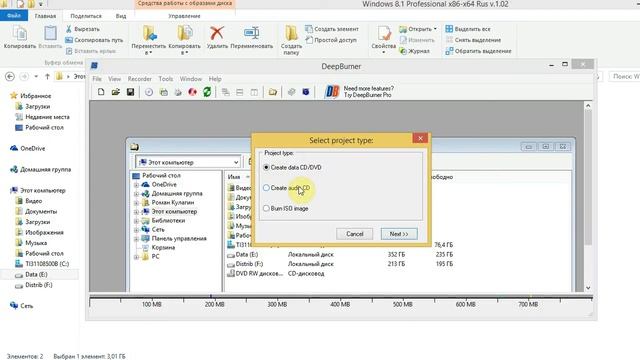Click the tile horizontally toolbar icon
The width and height of the screenshot is (640, 360).
click(x=240, y=92)
